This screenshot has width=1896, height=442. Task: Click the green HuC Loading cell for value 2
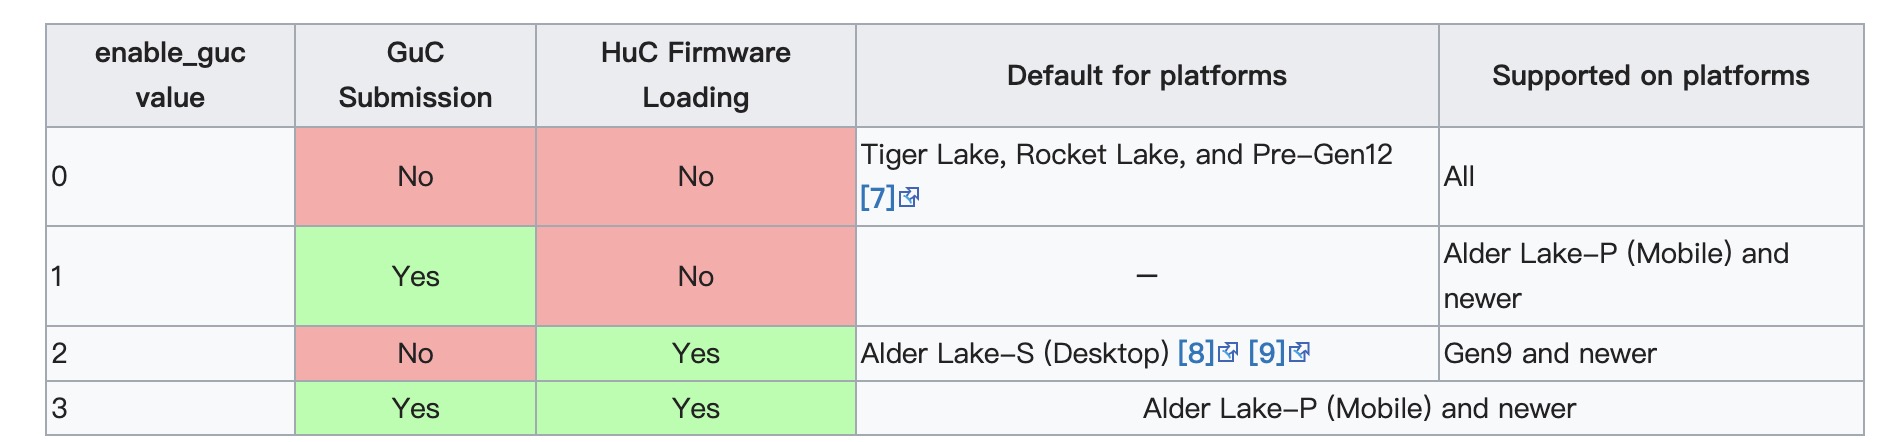tap(695, 353)
